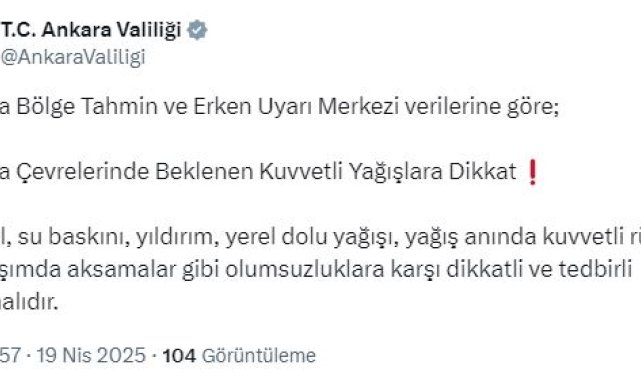Click the word 'Çevrelerinde' in the tweet
This screenshot has width=641, height=380.
tap(83, 172)
